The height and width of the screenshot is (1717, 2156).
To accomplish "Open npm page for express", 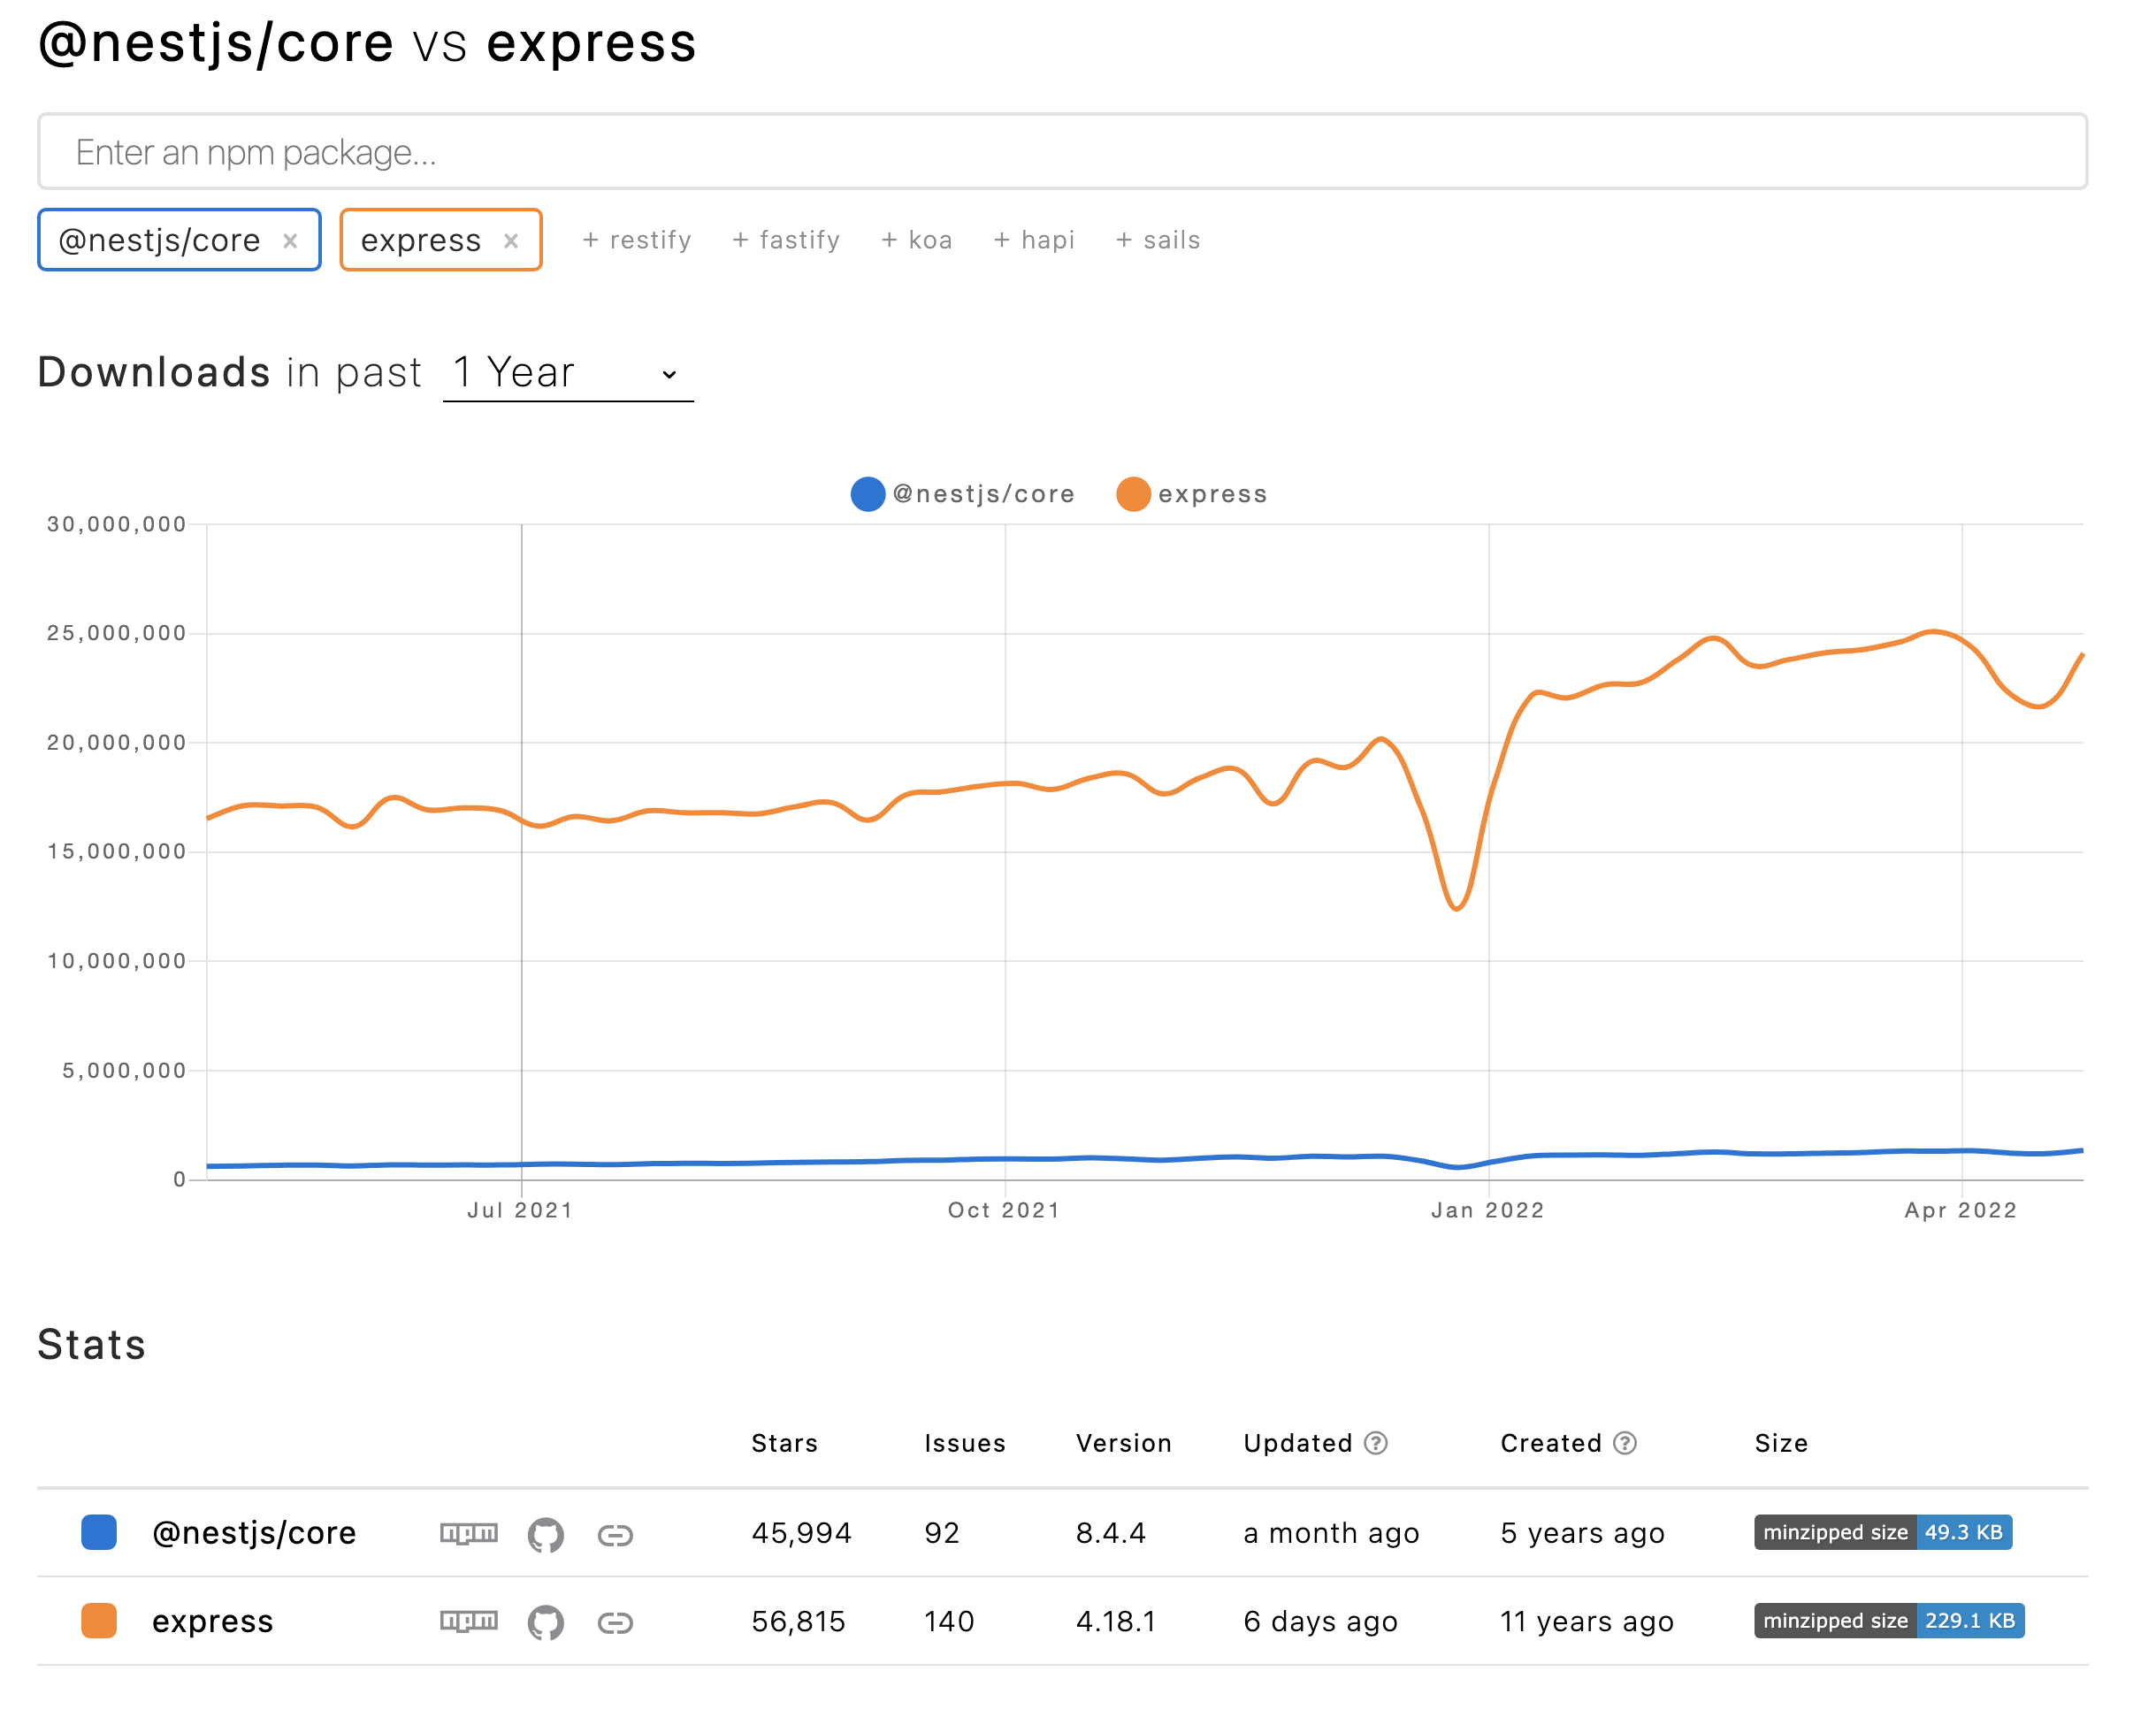I will tap(468, 1621).
